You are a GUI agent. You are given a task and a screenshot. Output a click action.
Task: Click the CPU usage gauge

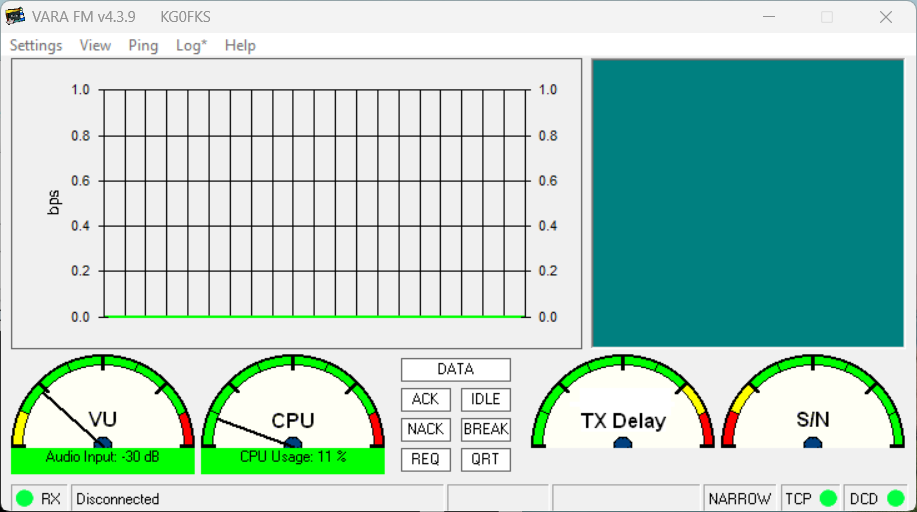[x=293, y=405]
